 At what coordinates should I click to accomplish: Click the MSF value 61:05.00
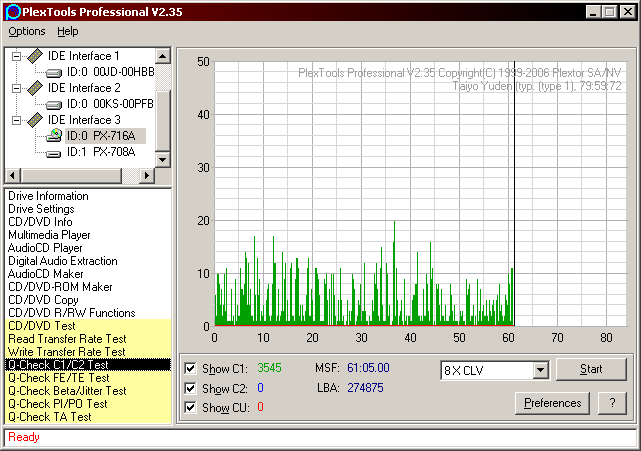point(368,368)
